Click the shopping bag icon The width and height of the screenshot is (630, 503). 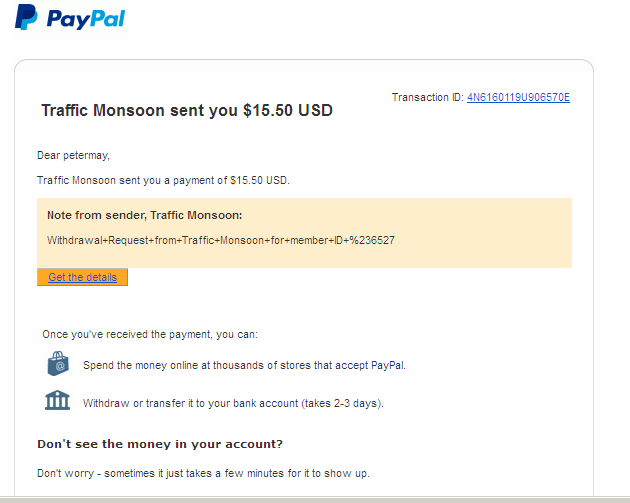58,364
